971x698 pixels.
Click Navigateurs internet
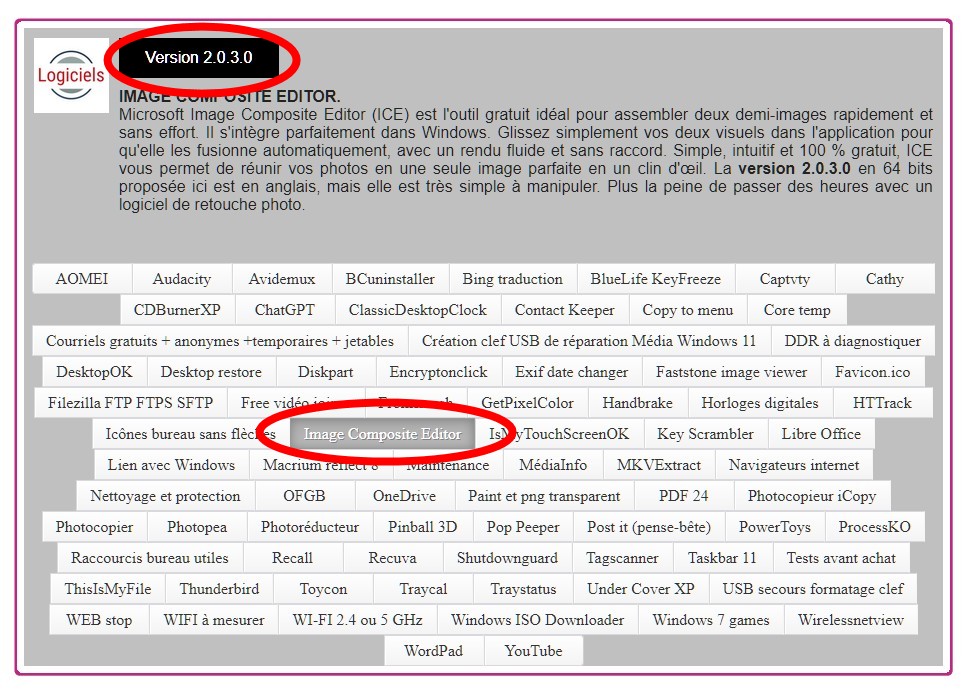tap(794, 465)
